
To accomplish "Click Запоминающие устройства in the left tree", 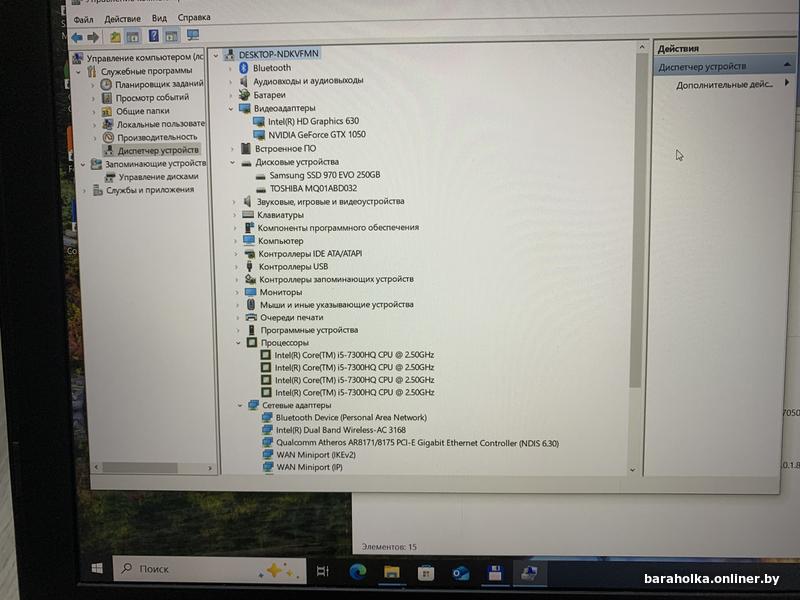I will pyautogui.click(x=156, y=164).
